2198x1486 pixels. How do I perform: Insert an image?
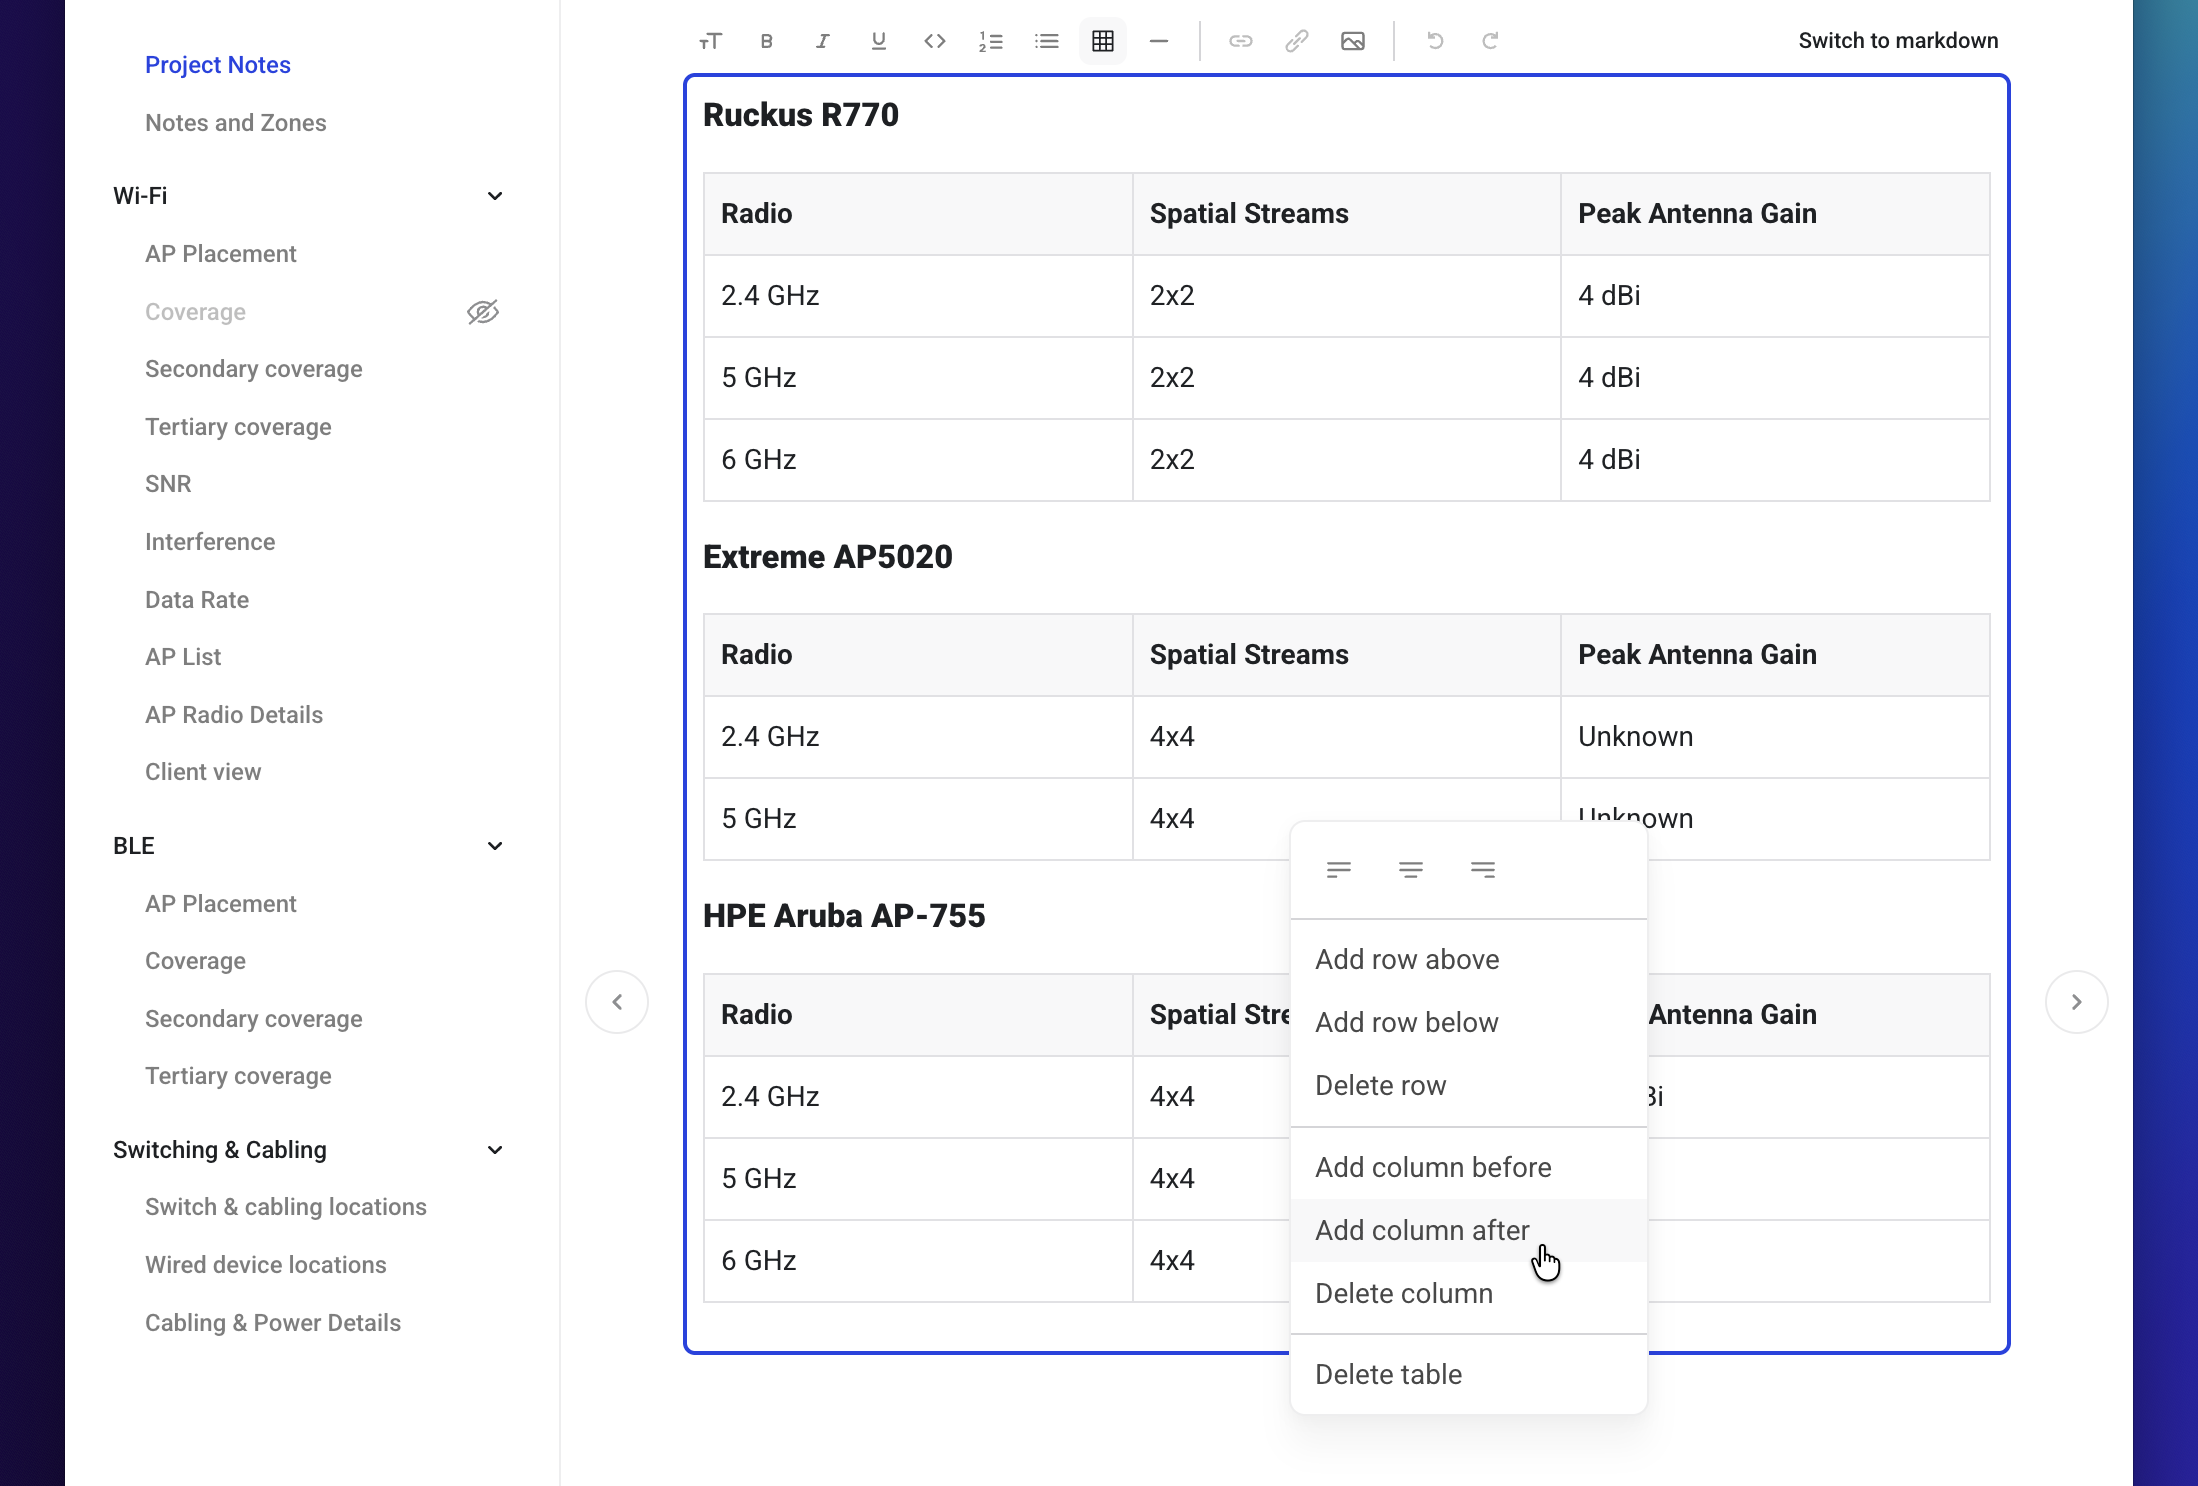[1353, 41]
